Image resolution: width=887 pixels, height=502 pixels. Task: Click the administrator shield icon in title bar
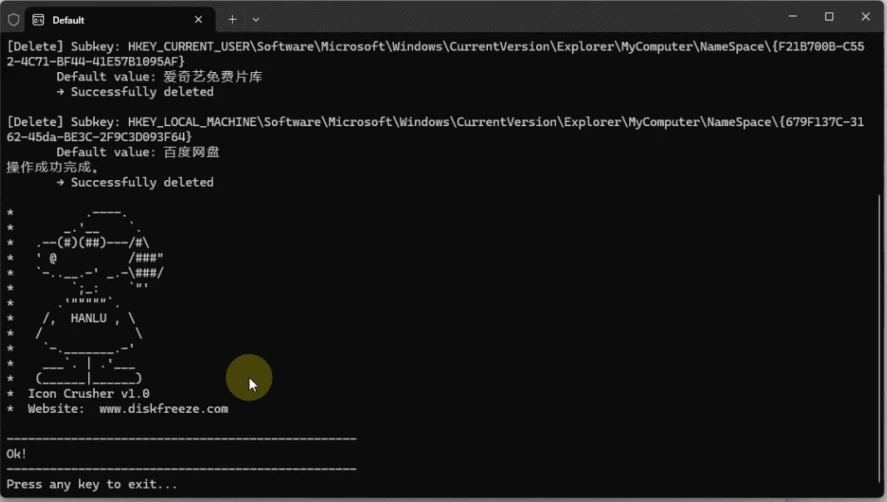(13, 19)
